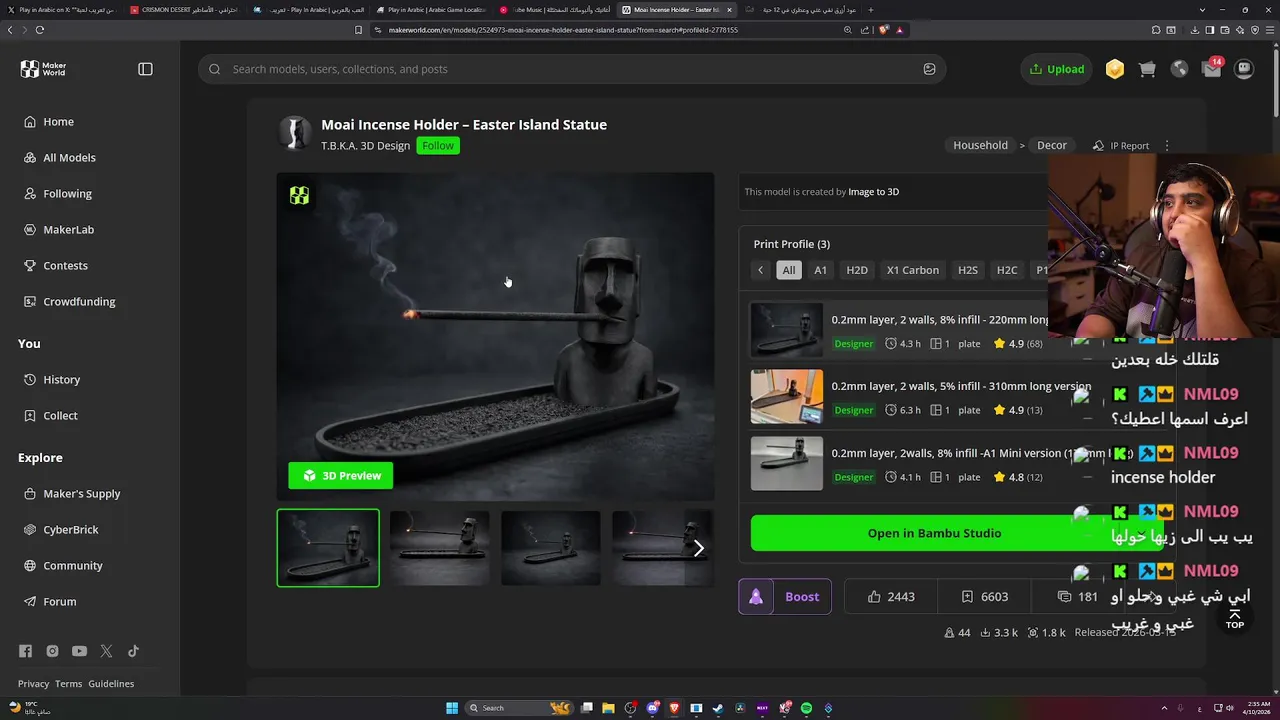Open Spotify from the taskbar

[x=806, y=708]
